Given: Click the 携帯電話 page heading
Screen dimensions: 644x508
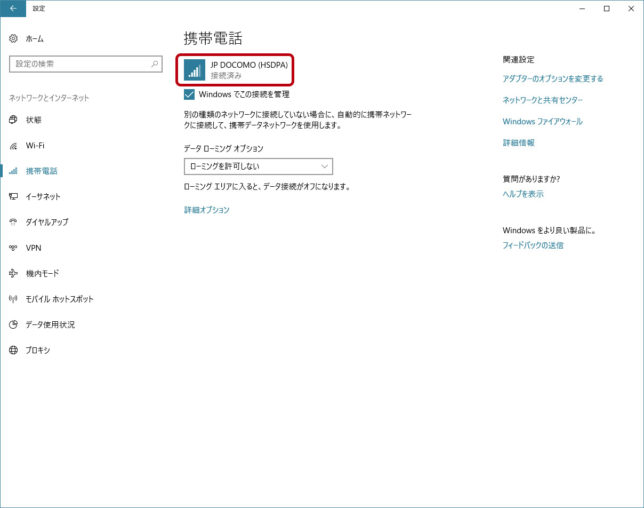Looking at the screenshot, I should point(213,38).
